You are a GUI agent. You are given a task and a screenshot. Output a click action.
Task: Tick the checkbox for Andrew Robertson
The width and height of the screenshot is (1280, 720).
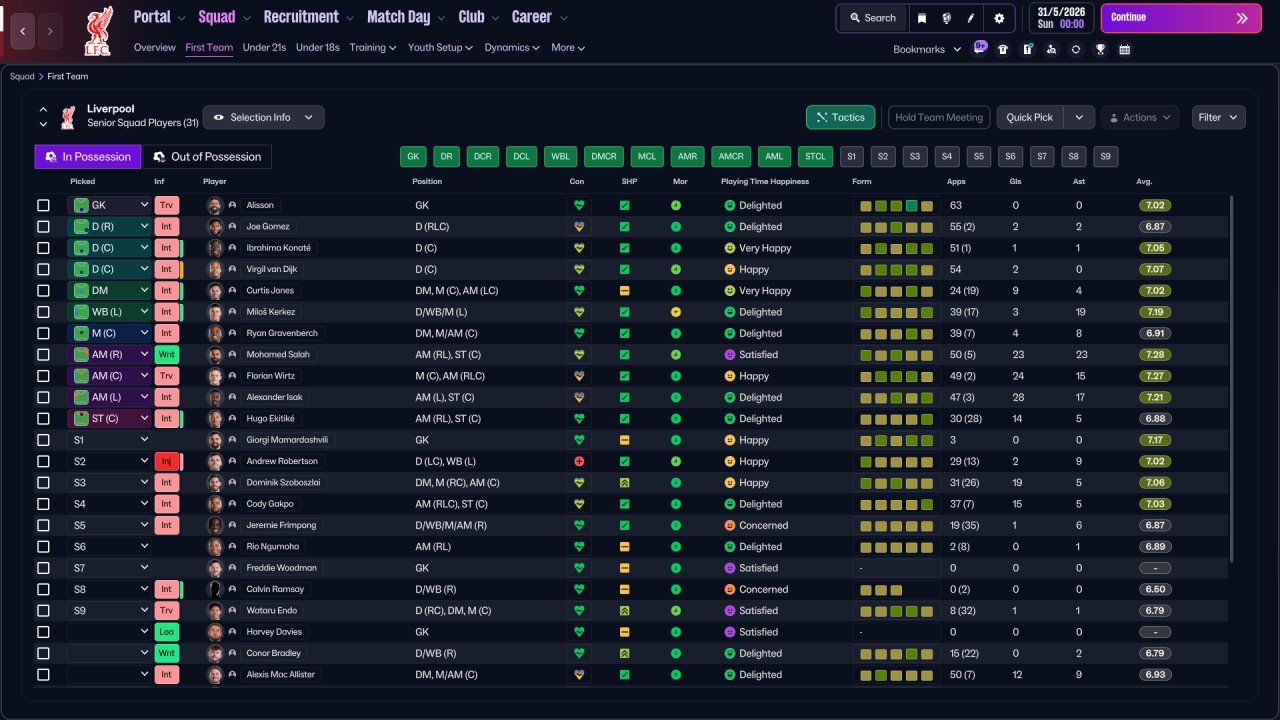(x=43, y=462)
